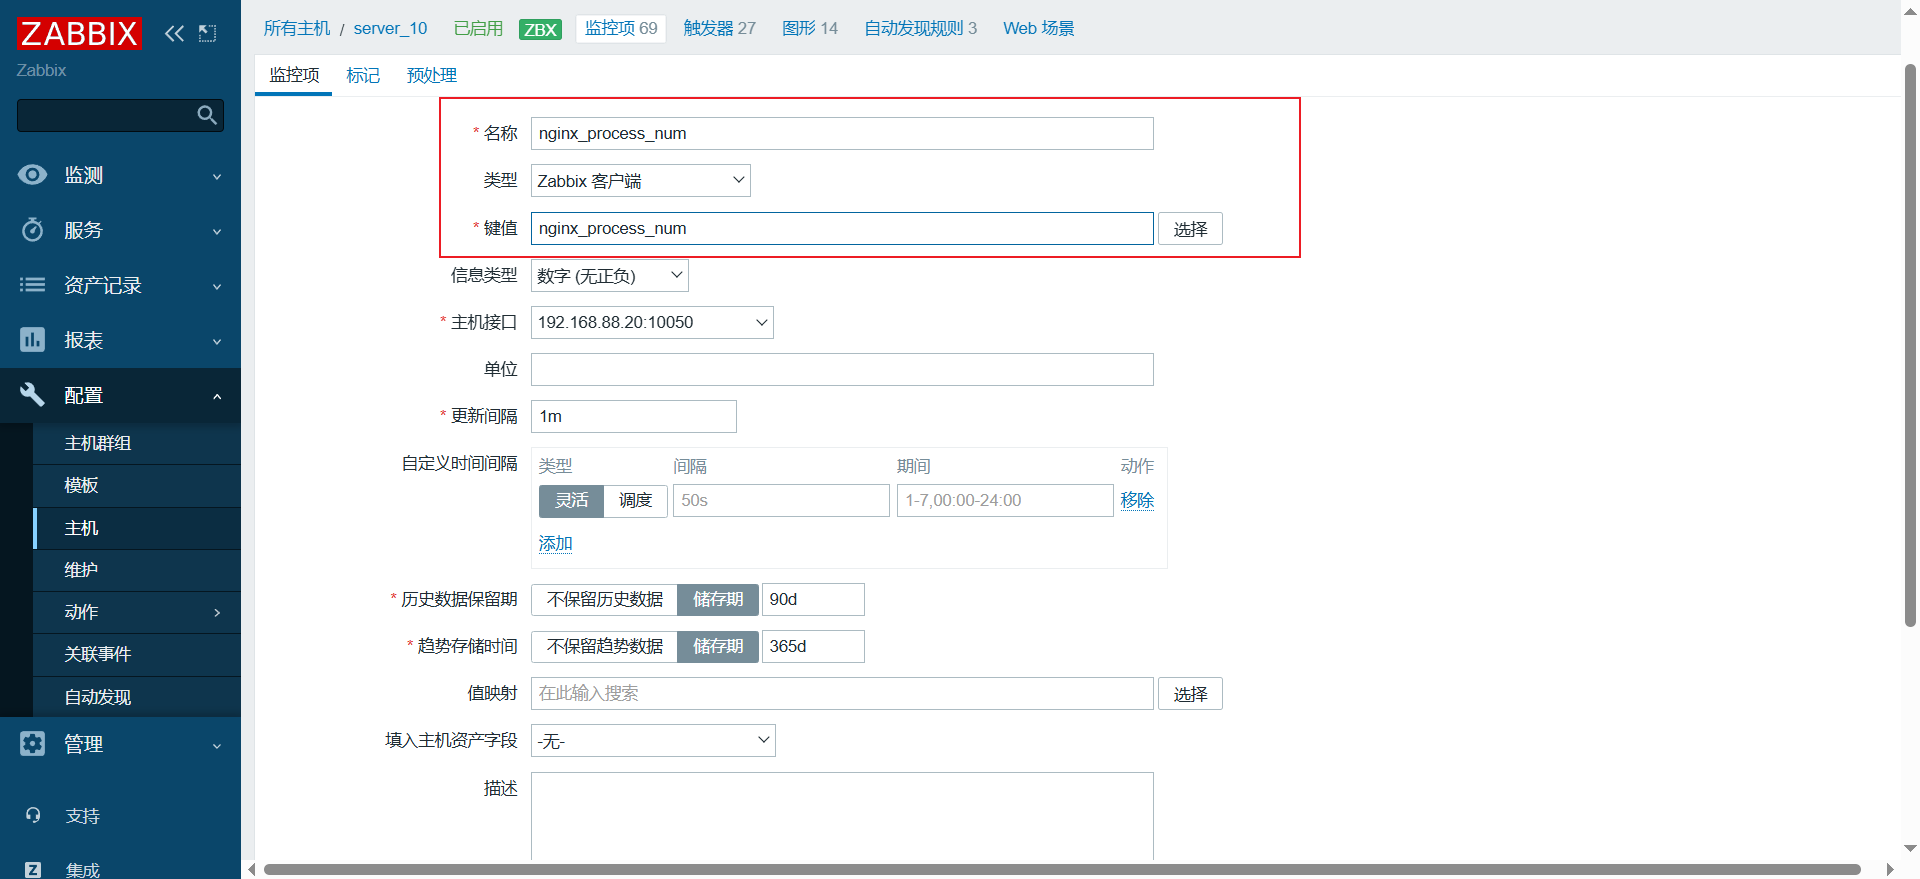This screenshot has height=879, width=1920.
Task: Open the 资产记录 list icon menu
Action: (x=32, y=285)
